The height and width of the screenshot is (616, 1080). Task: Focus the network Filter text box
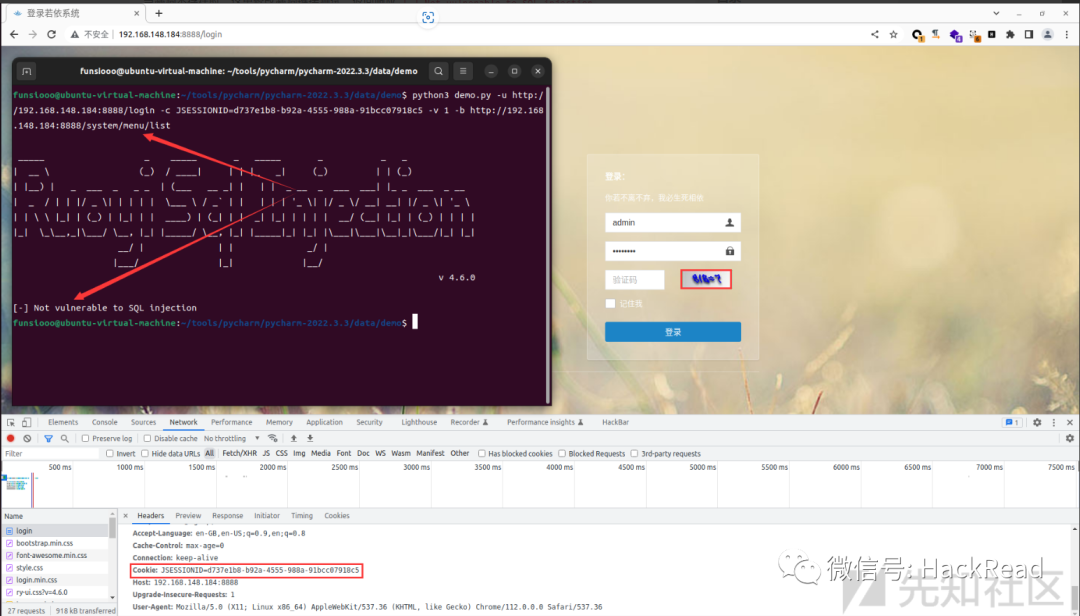(x=52, y=453)
